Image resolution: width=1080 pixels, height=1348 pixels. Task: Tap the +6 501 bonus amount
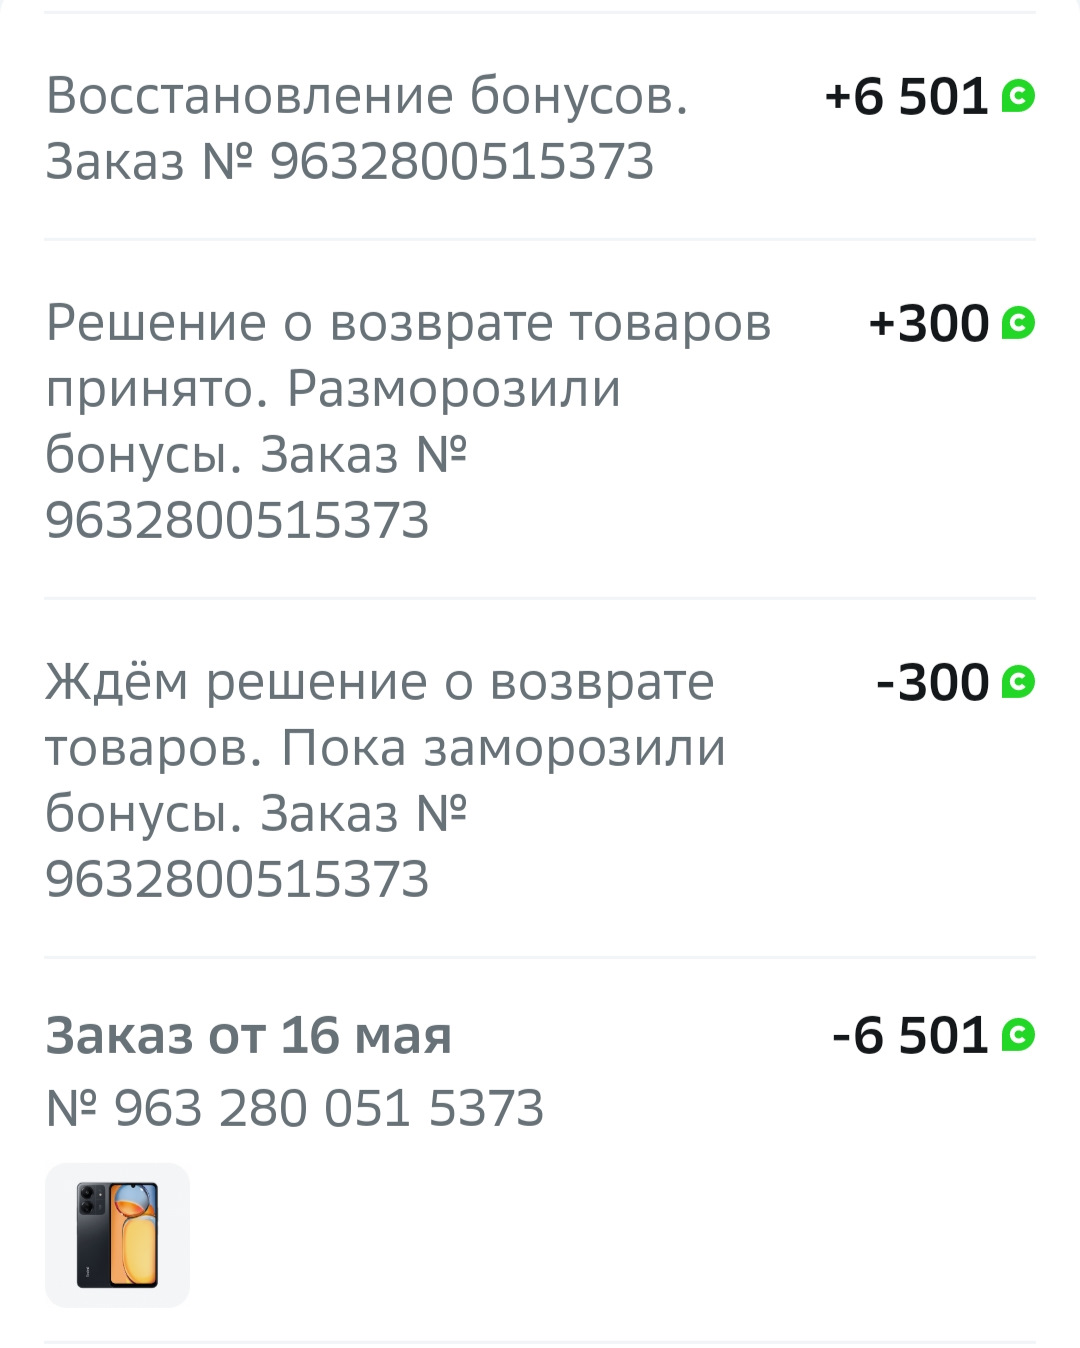point(906,97)
